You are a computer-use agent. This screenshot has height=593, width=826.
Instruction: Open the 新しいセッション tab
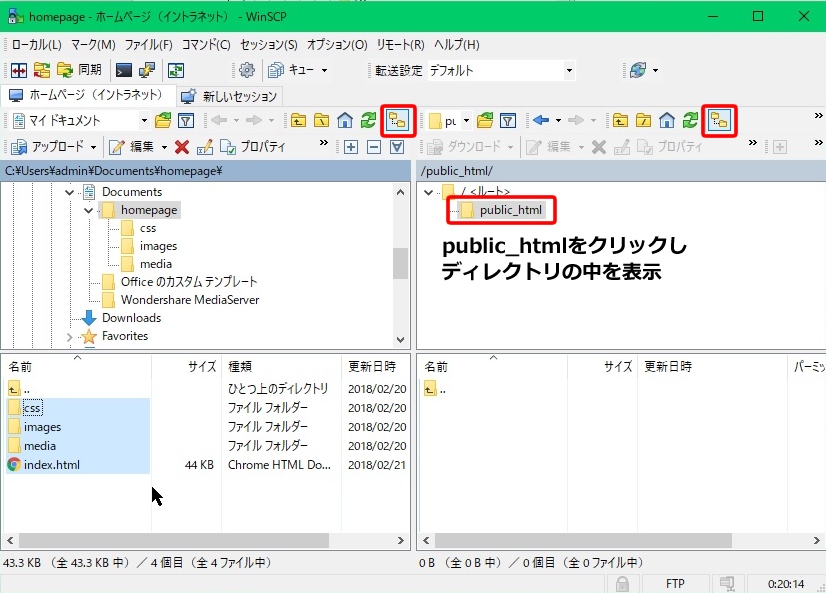pos(229,96)
